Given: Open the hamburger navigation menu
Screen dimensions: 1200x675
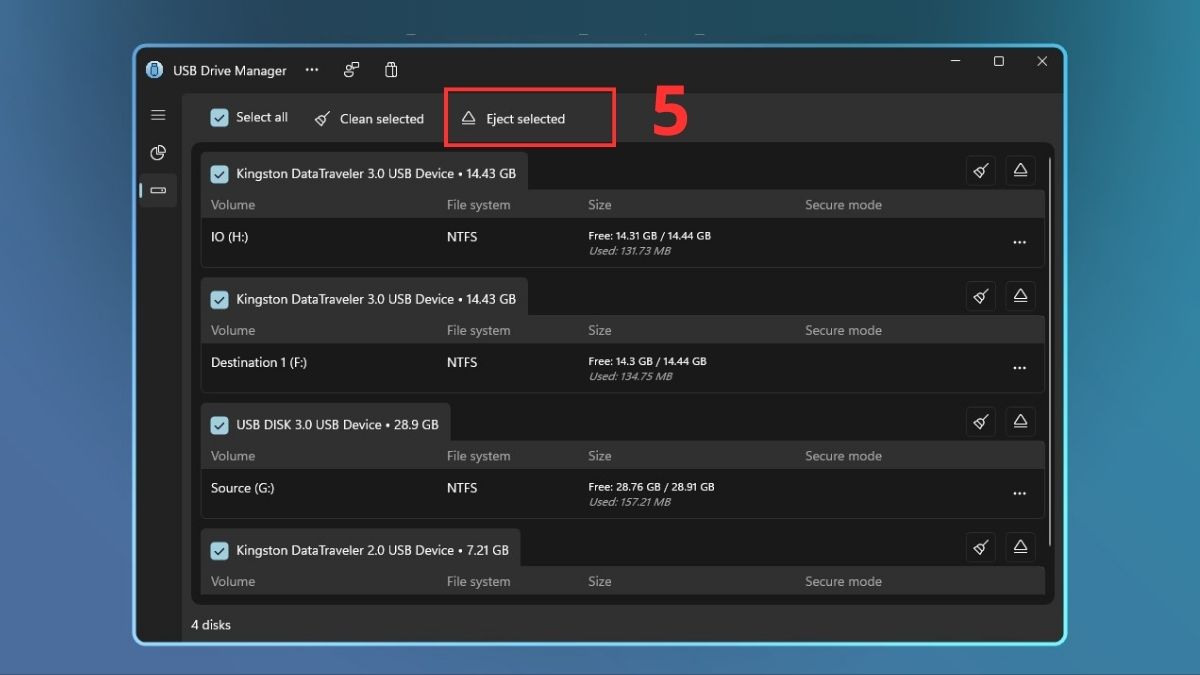Looking at the screenshot, I should pyautogui.click(x=158, y=115).
